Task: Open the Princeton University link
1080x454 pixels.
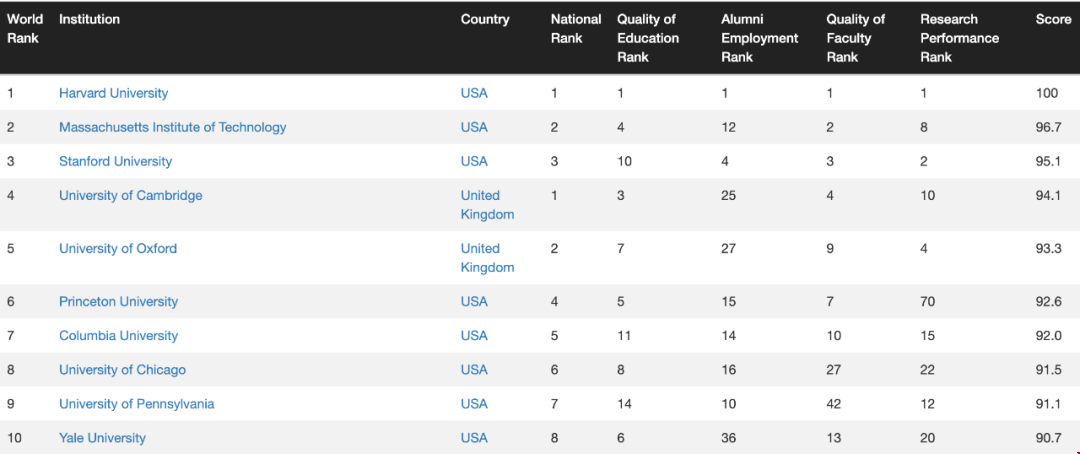Action: pyautogui.click(x=118, y=302)
